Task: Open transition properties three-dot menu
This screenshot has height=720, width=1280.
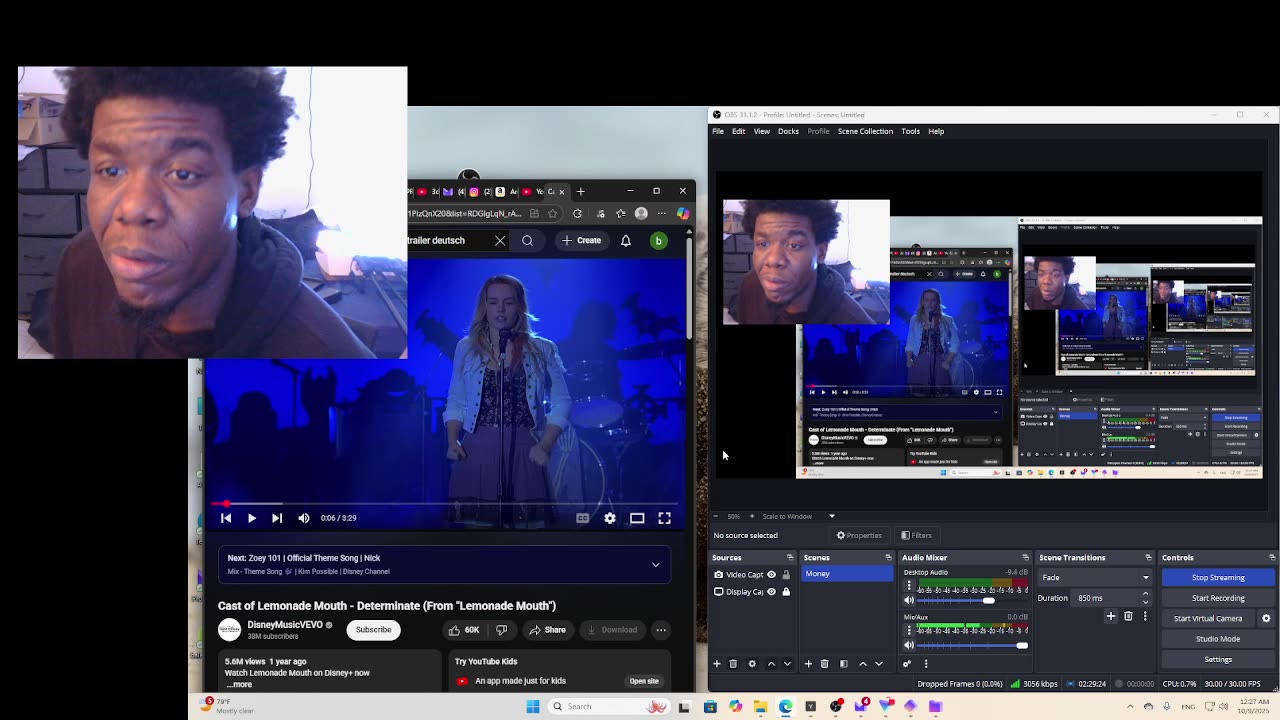Action: click(x=1145, y=617)
